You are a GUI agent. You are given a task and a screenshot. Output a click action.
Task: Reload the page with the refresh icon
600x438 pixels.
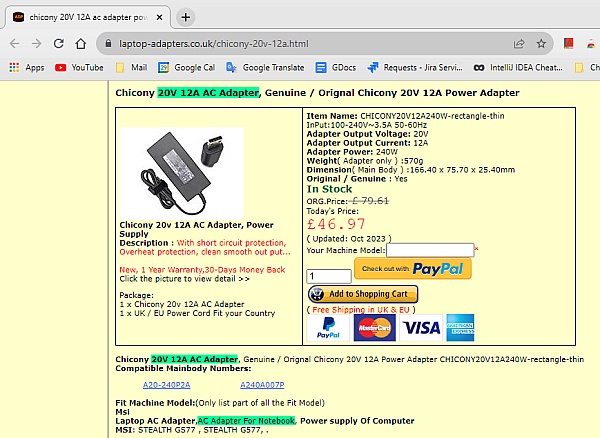pyautogui.click(x=59, y=44)
